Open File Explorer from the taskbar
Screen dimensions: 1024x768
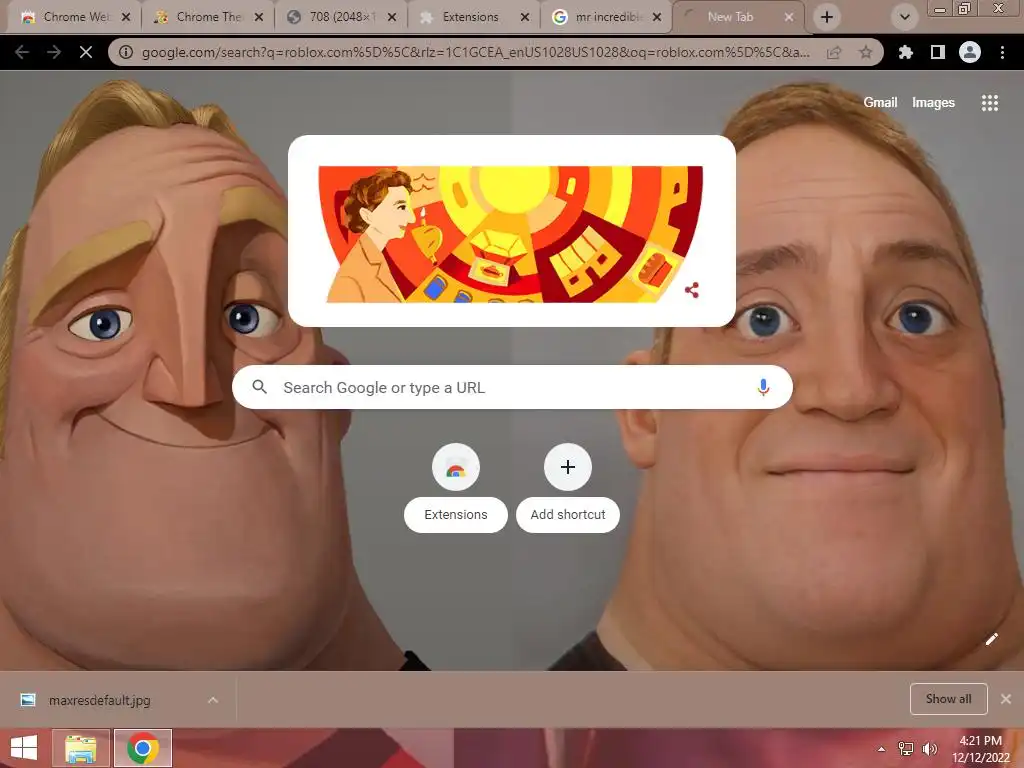coord(80,748)
